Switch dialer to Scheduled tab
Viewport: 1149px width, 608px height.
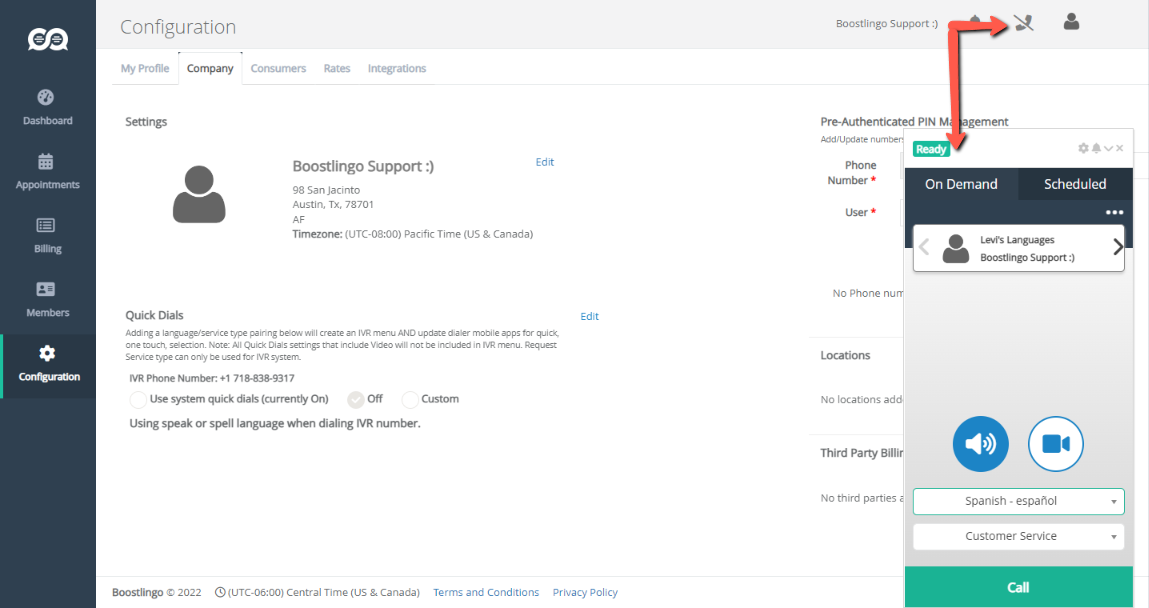coord(1075,184)
